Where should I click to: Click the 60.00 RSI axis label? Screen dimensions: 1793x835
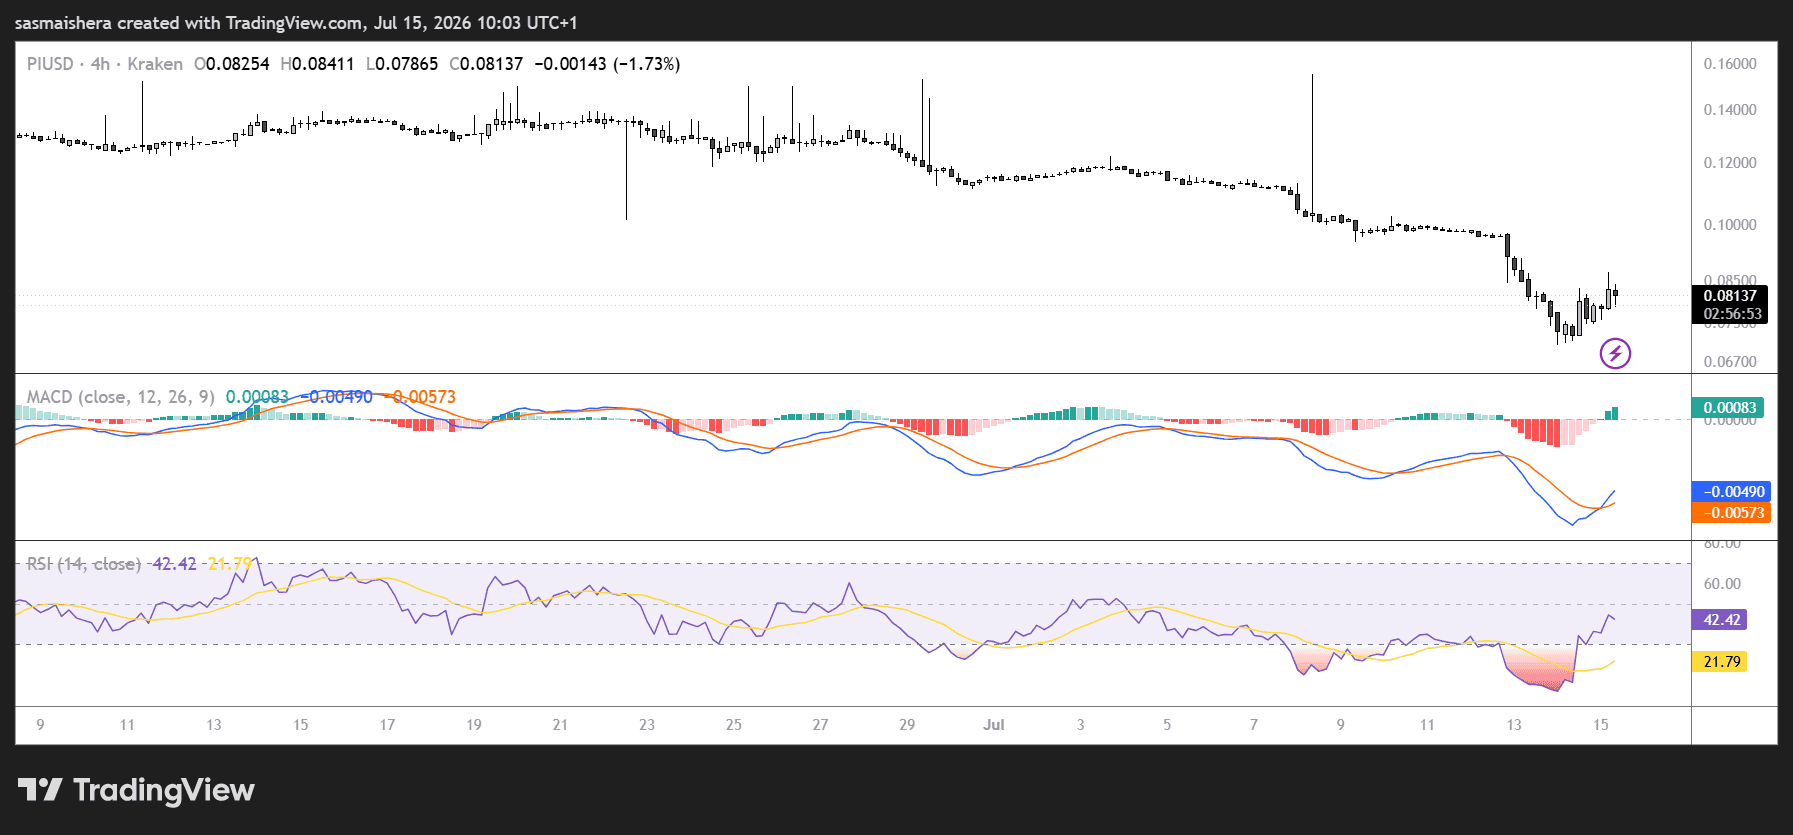pos(1722,584)
